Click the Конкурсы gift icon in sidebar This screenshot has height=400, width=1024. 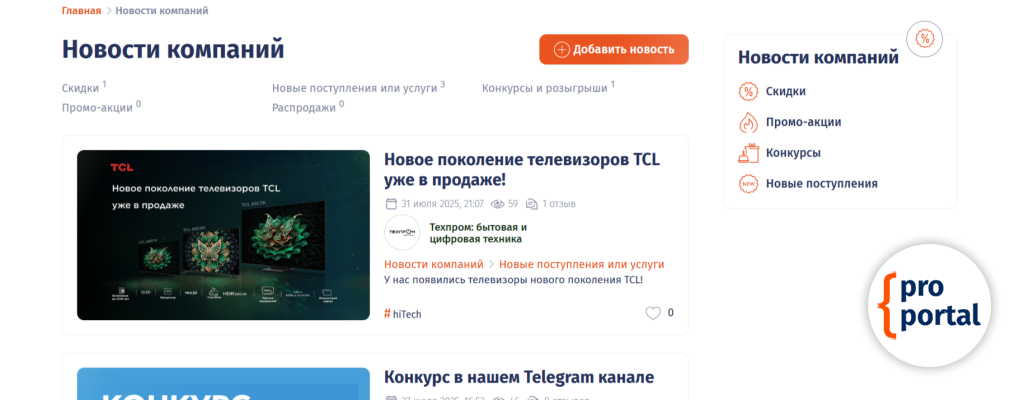click(748, 153)
